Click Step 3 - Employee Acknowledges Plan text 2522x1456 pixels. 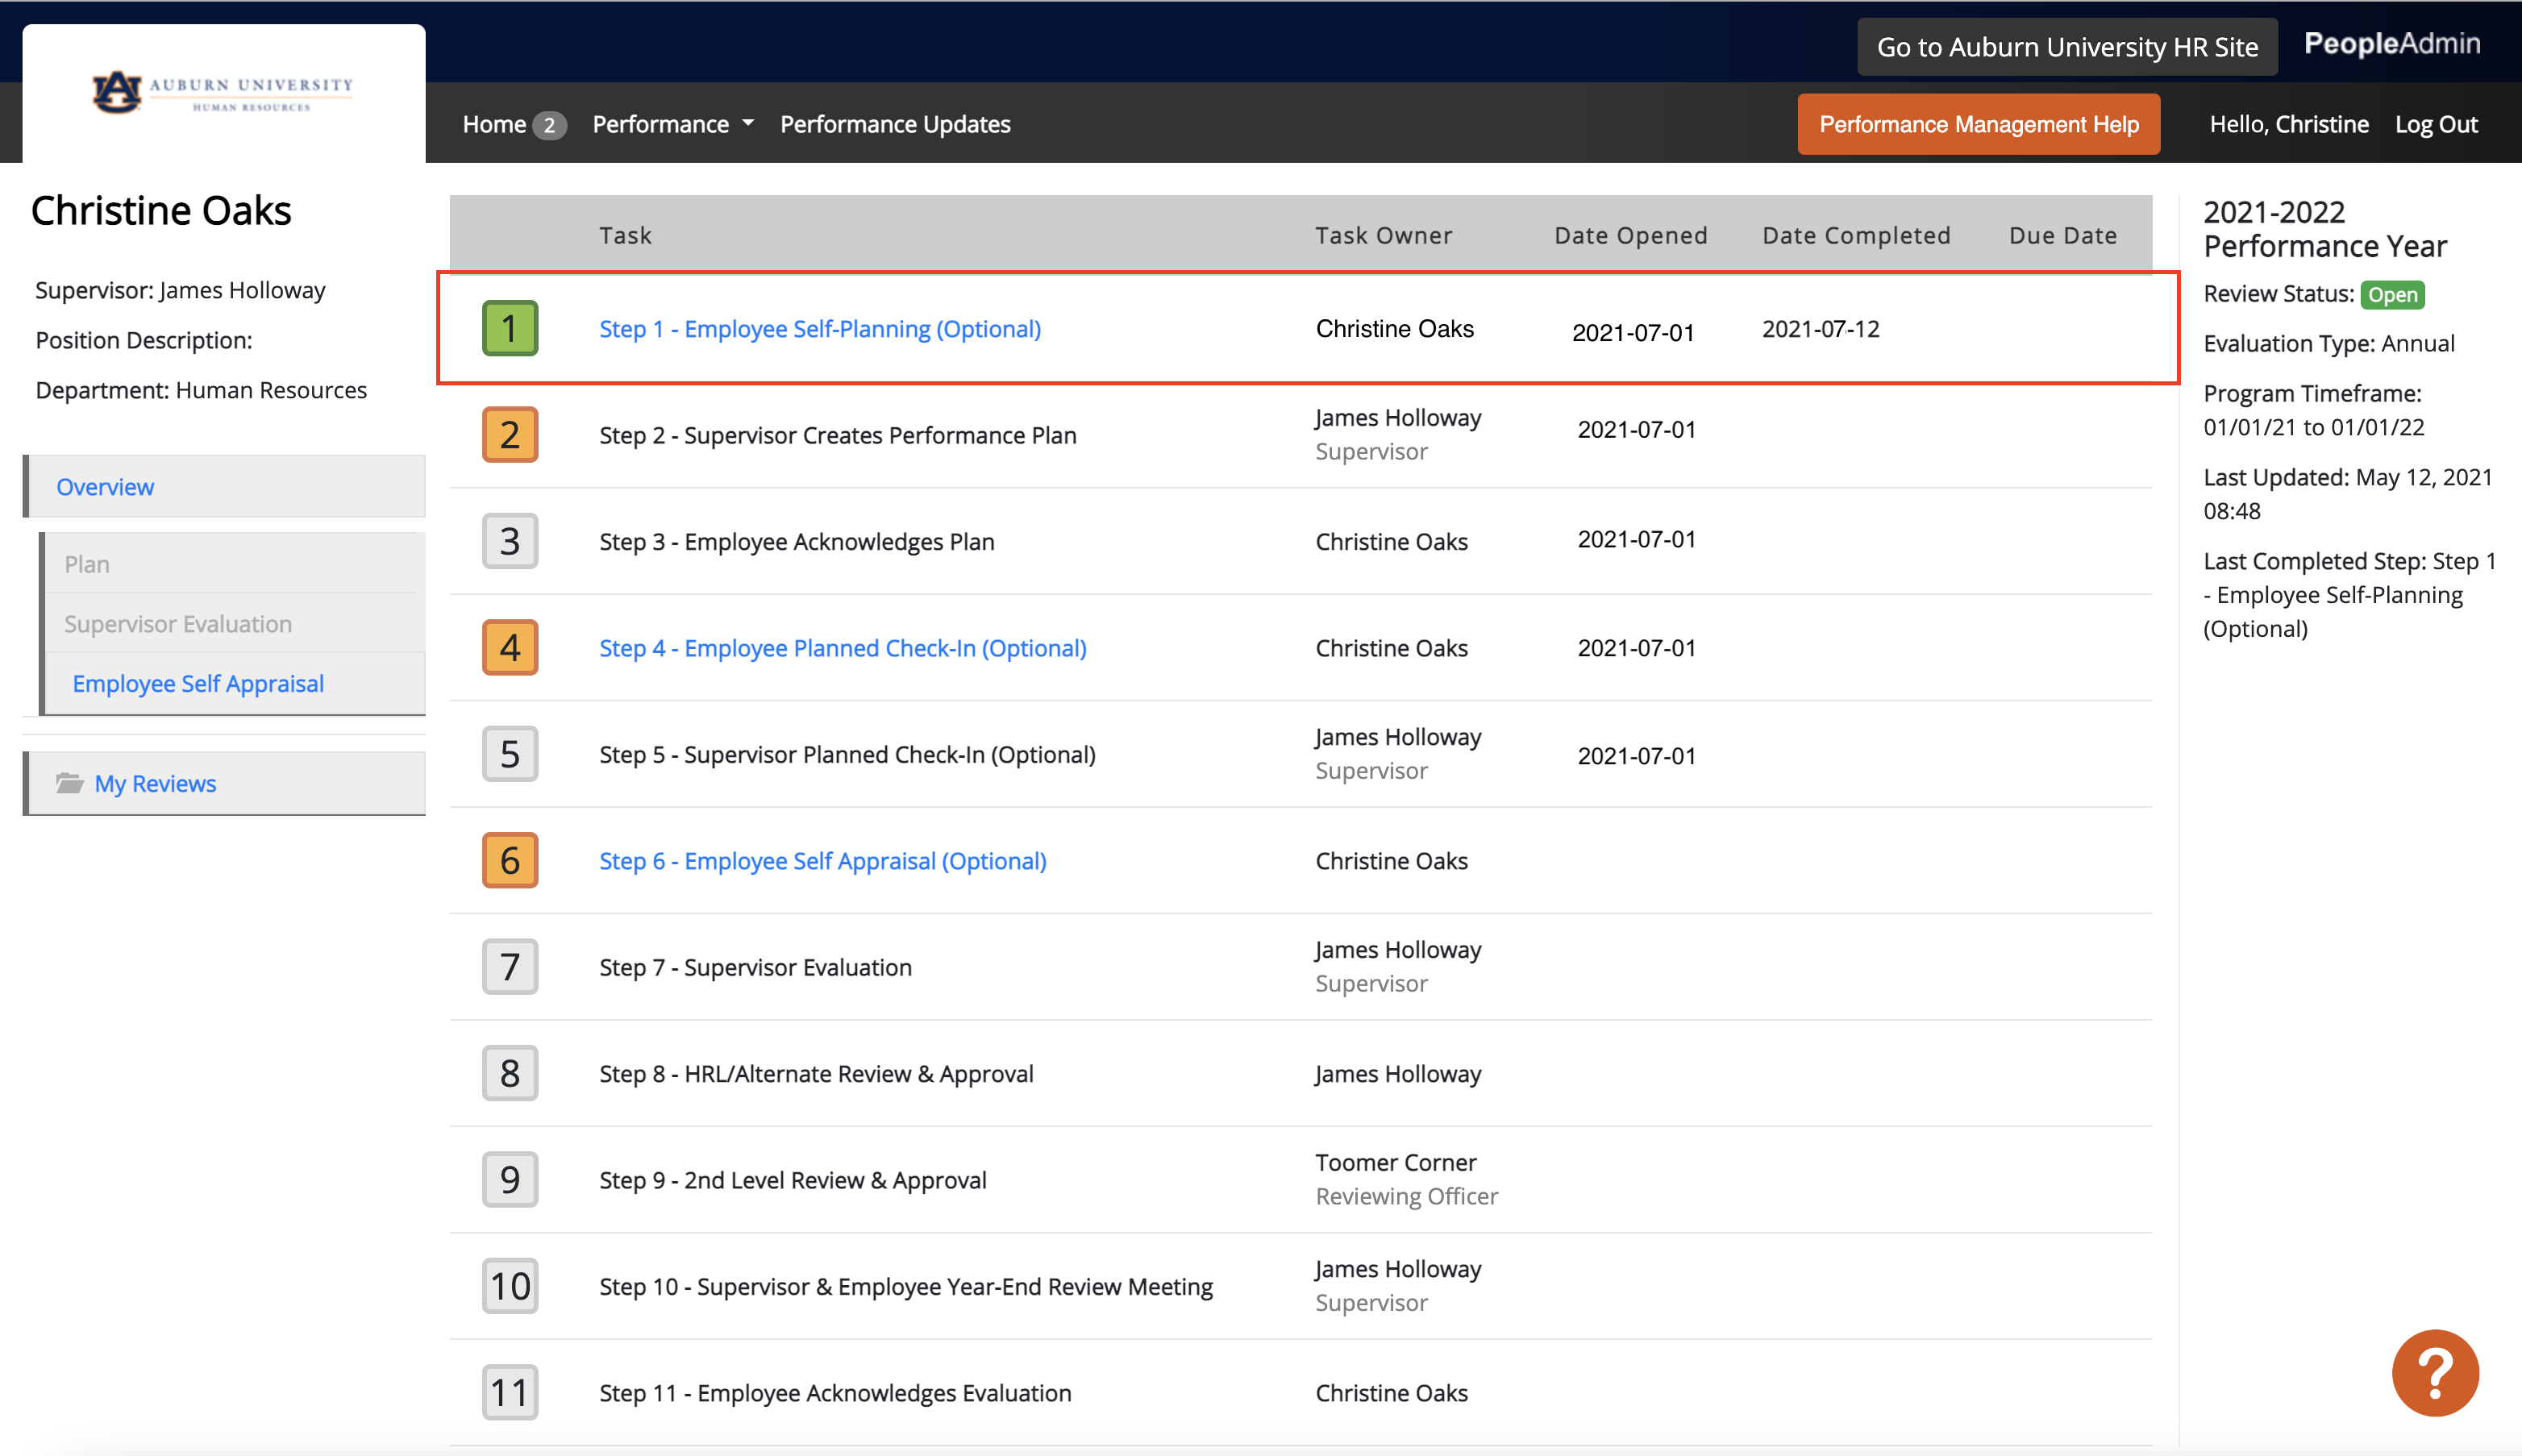pyautogui.click(x=797, y=542)
